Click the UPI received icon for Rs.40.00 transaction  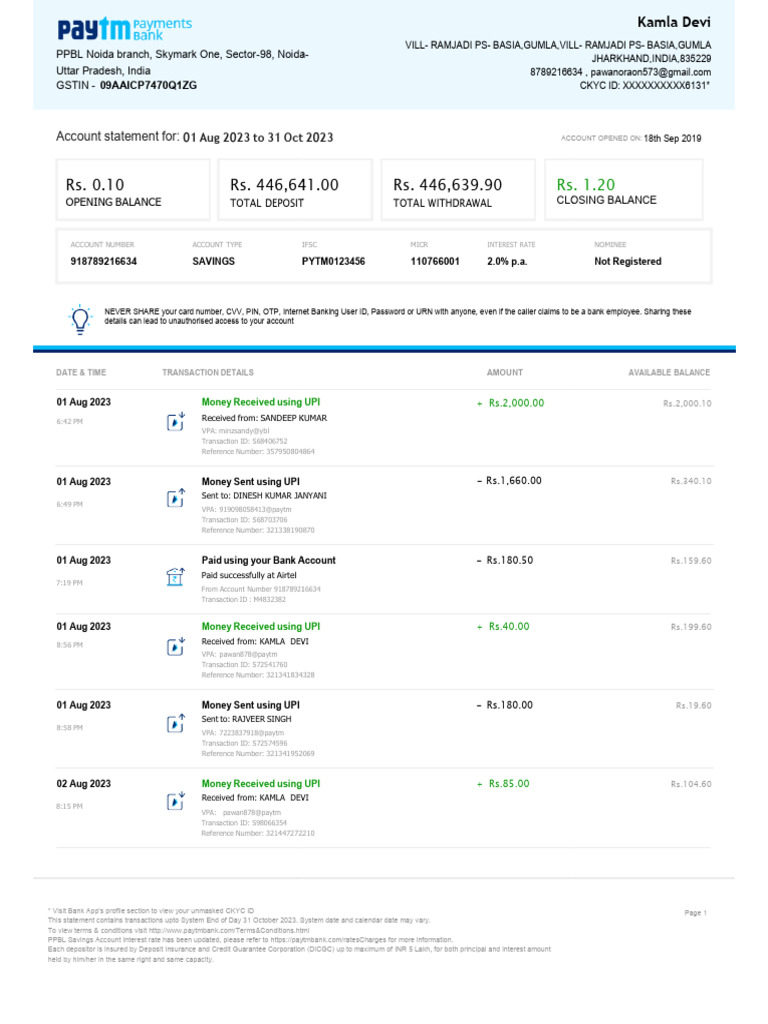175,645
